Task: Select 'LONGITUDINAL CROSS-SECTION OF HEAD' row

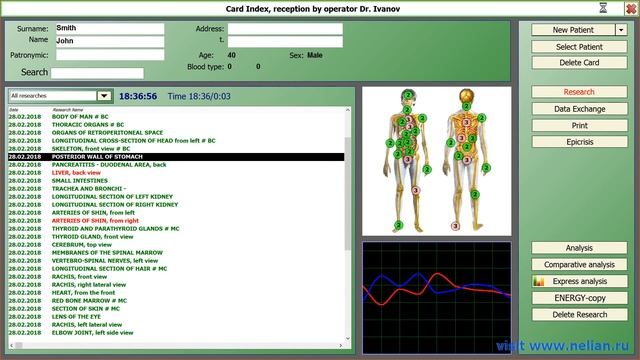Action: pos(176,140)
